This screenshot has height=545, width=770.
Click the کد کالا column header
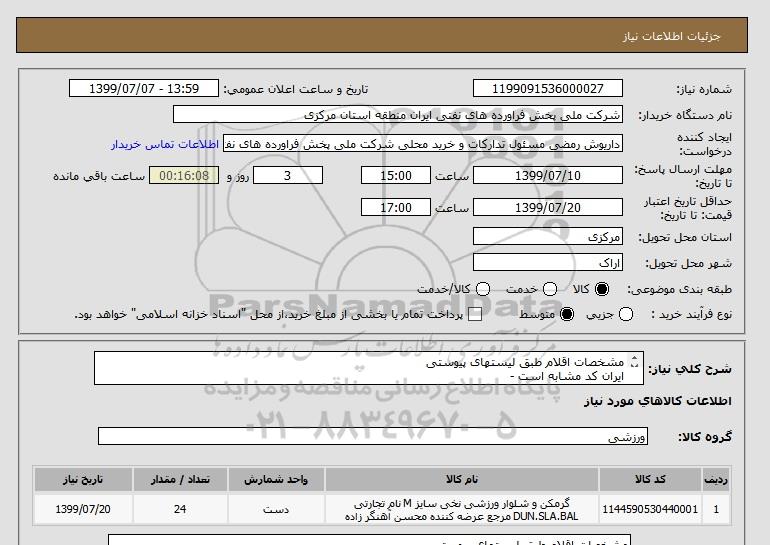coord(650,479)
